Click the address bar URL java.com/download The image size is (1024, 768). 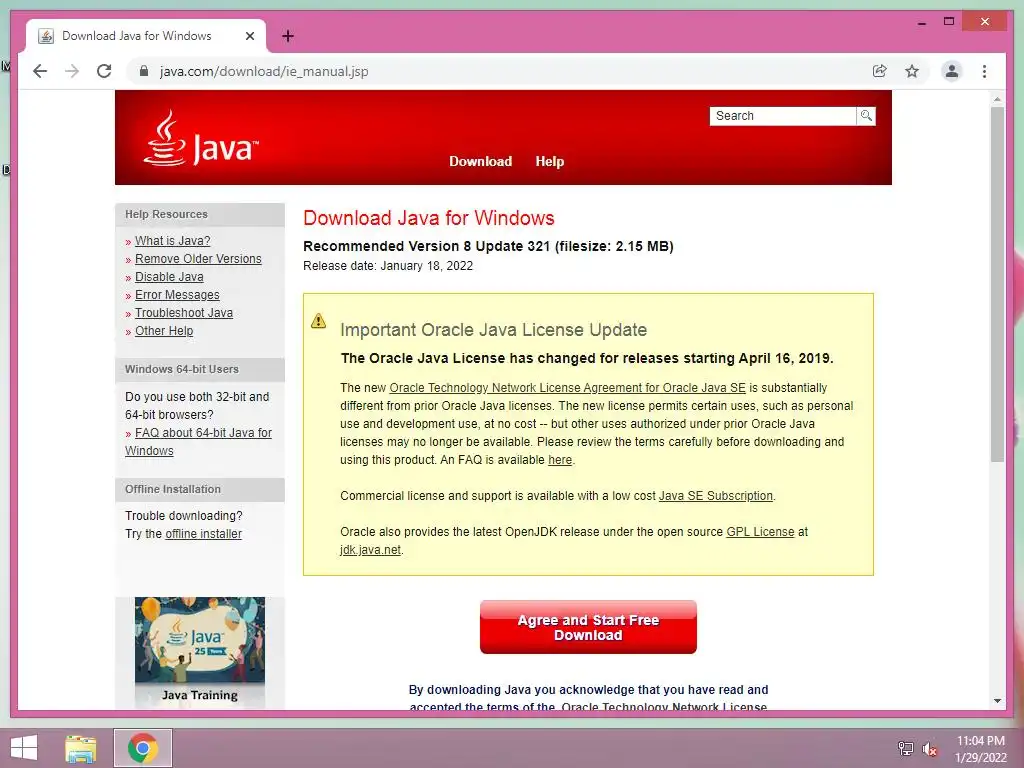point(264,71)
